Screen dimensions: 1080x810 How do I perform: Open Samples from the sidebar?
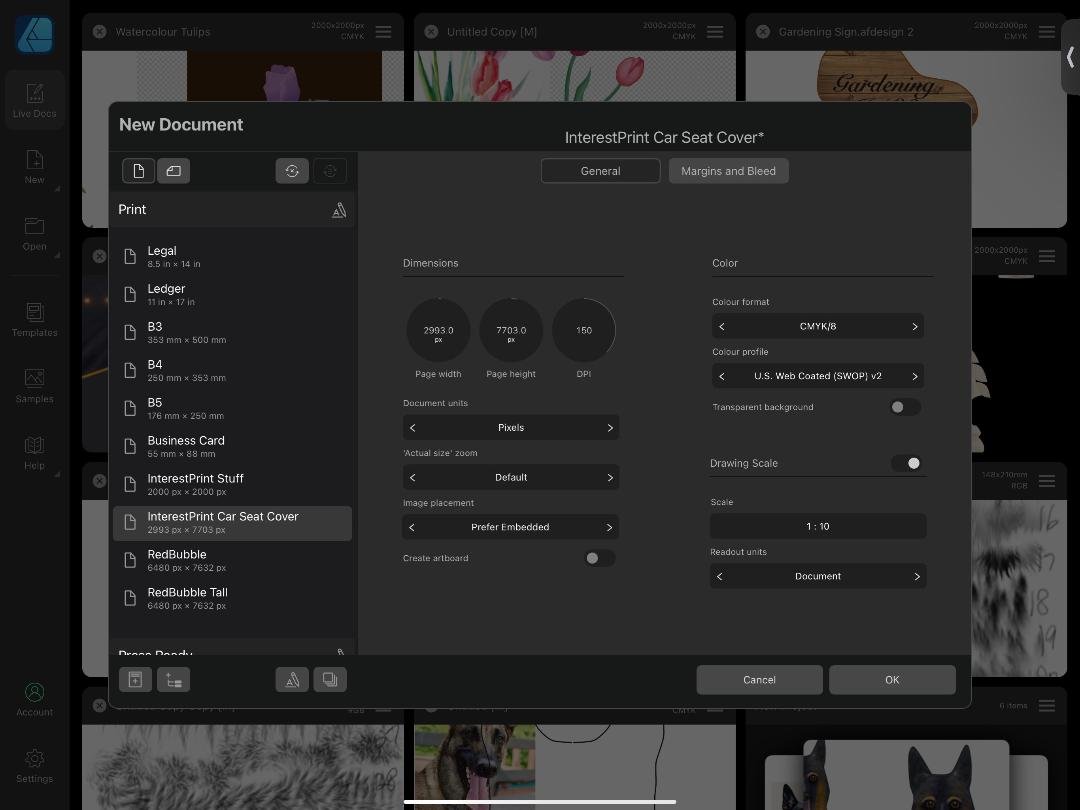pyautogui.click(x=35, y=386)
